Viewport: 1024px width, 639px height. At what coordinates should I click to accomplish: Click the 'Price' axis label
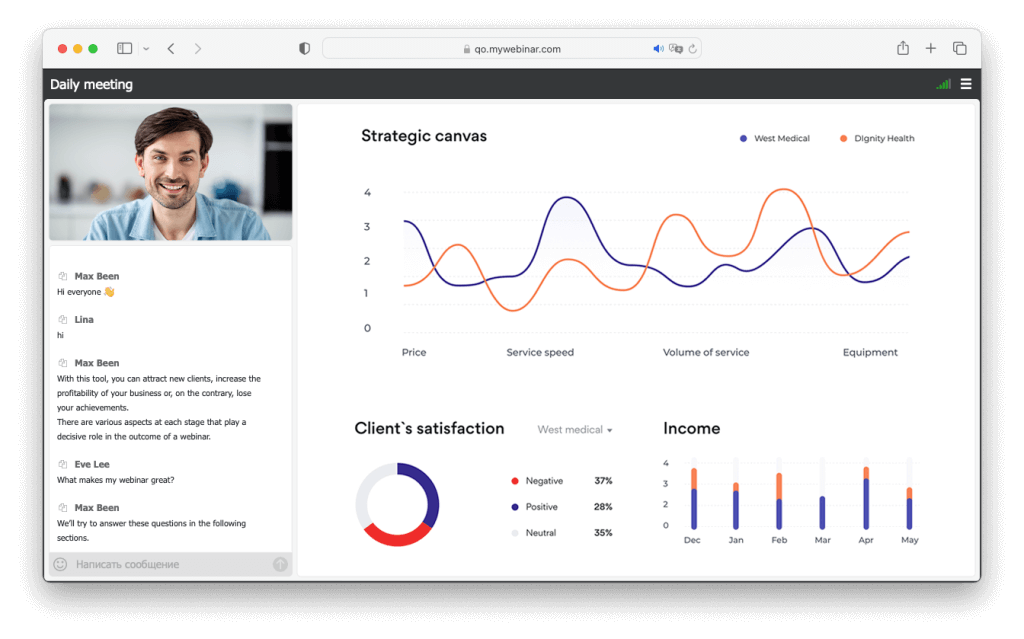(414, 352)
